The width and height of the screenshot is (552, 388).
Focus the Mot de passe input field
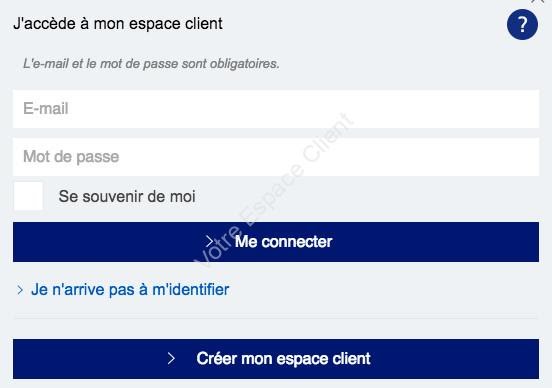tap(276, 157)
